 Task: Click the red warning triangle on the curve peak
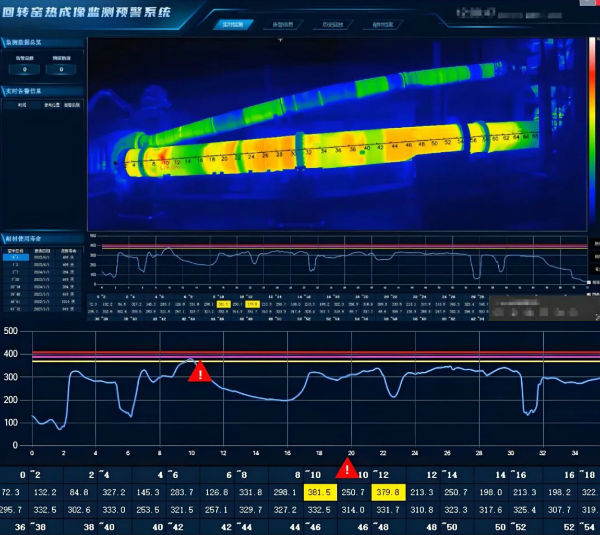pos(200,372)
